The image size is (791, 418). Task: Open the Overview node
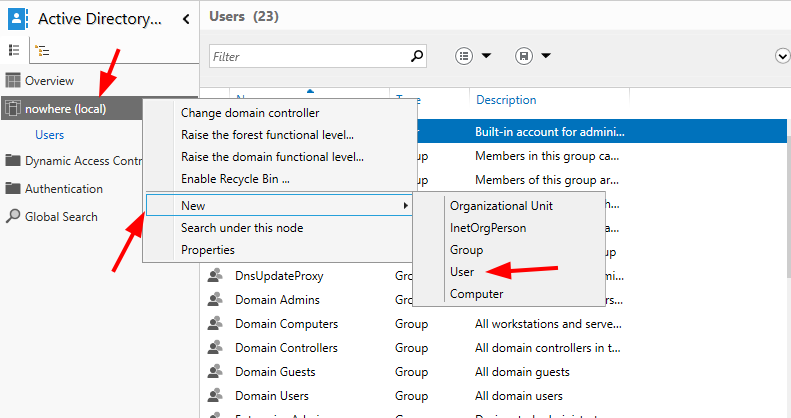point(49,81)
